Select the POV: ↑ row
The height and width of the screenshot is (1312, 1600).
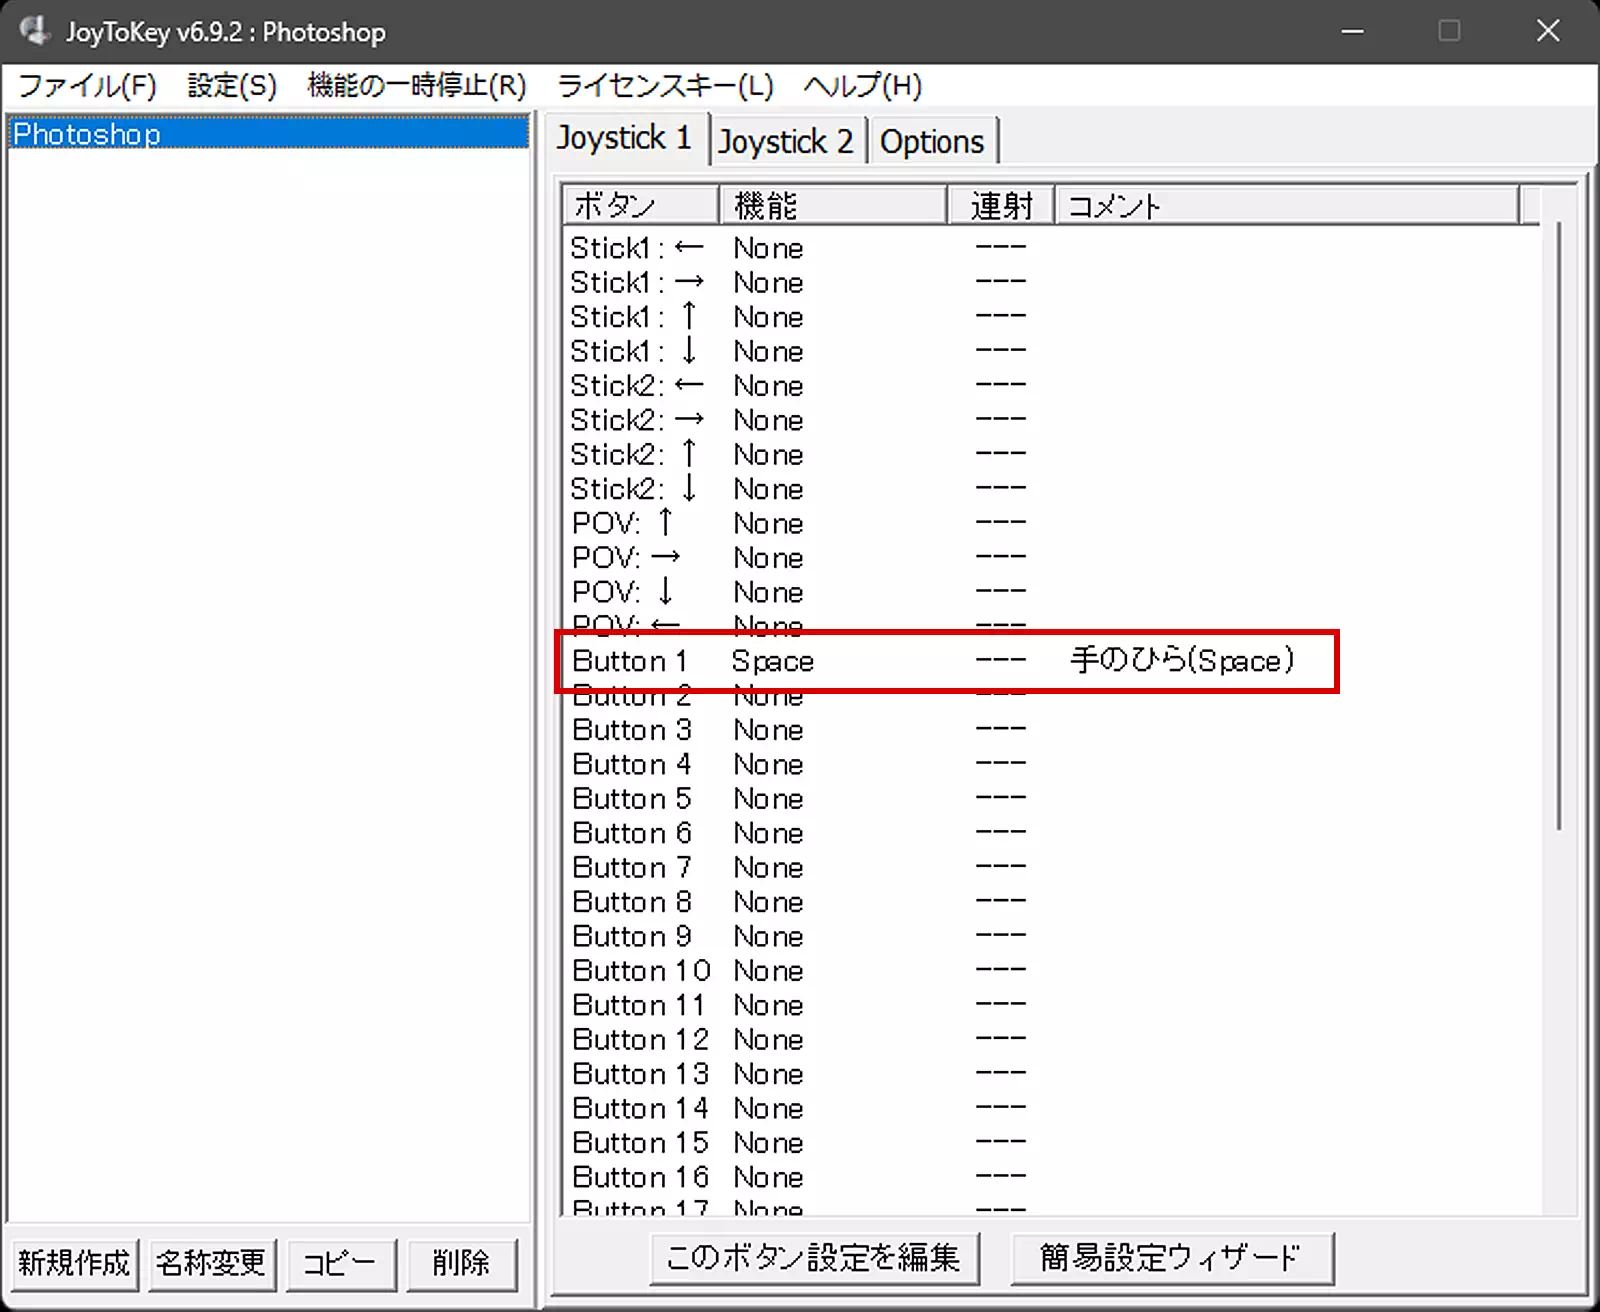[1050, 523]
